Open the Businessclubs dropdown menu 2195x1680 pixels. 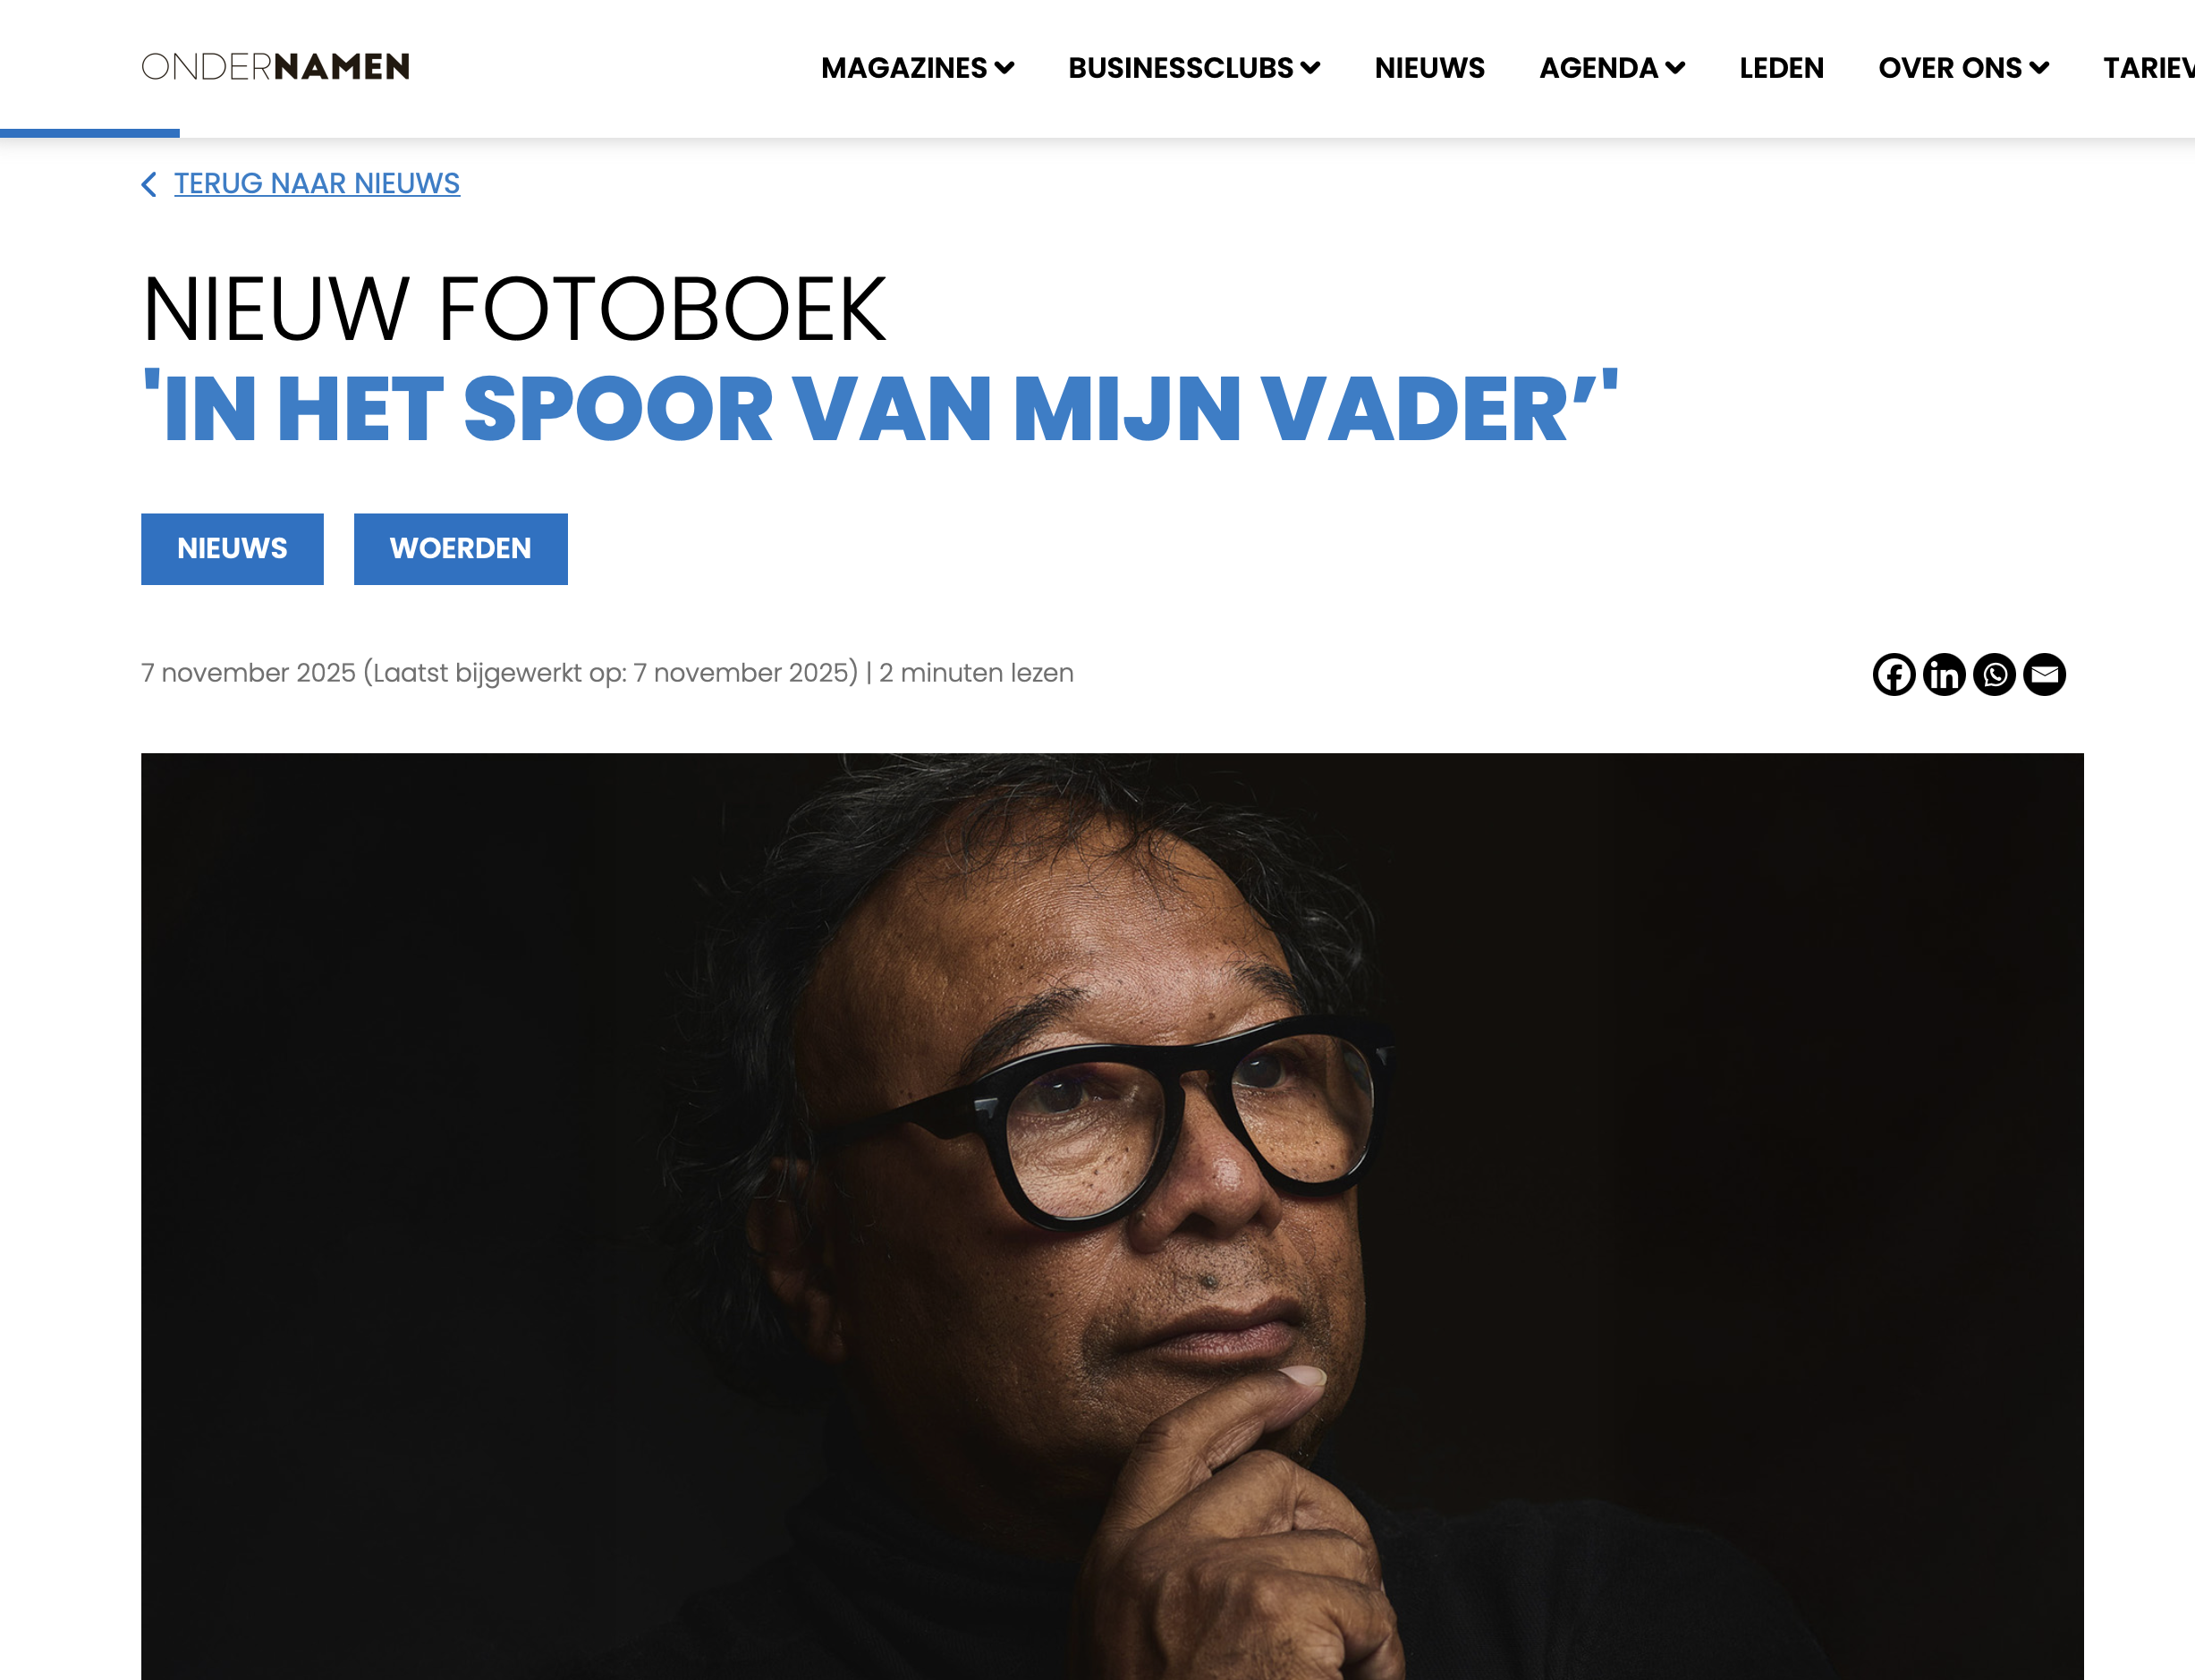point(1193,68)
